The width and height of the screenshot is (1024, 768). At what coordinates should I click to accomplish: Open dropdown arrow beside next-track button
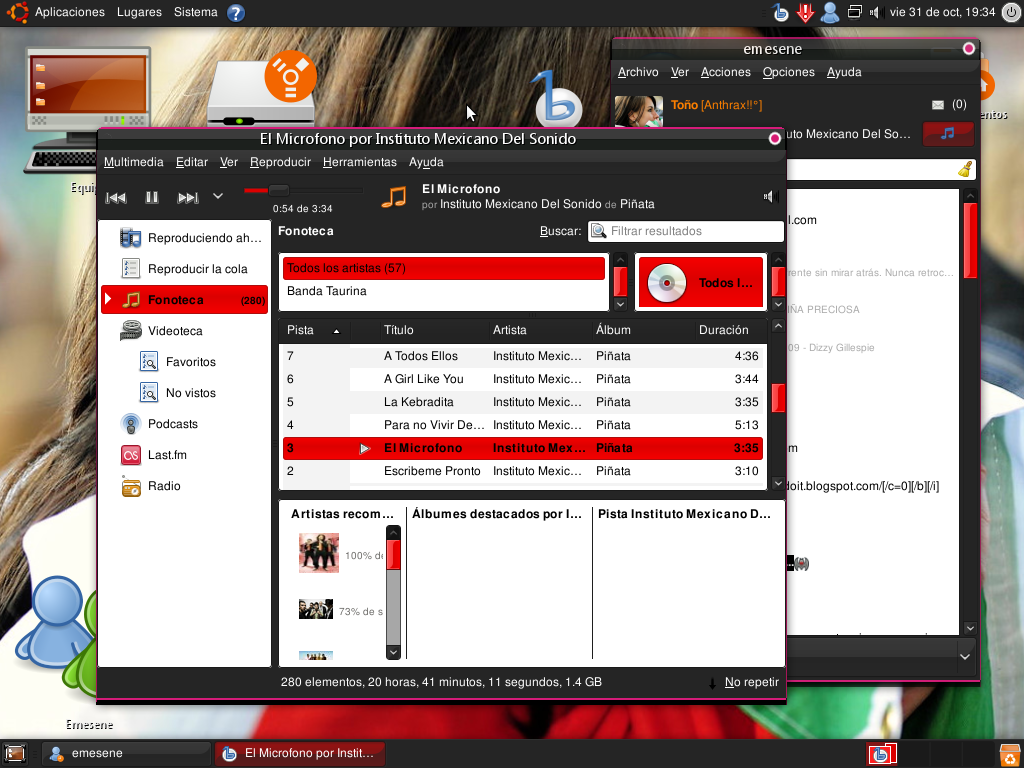point(218,196)
